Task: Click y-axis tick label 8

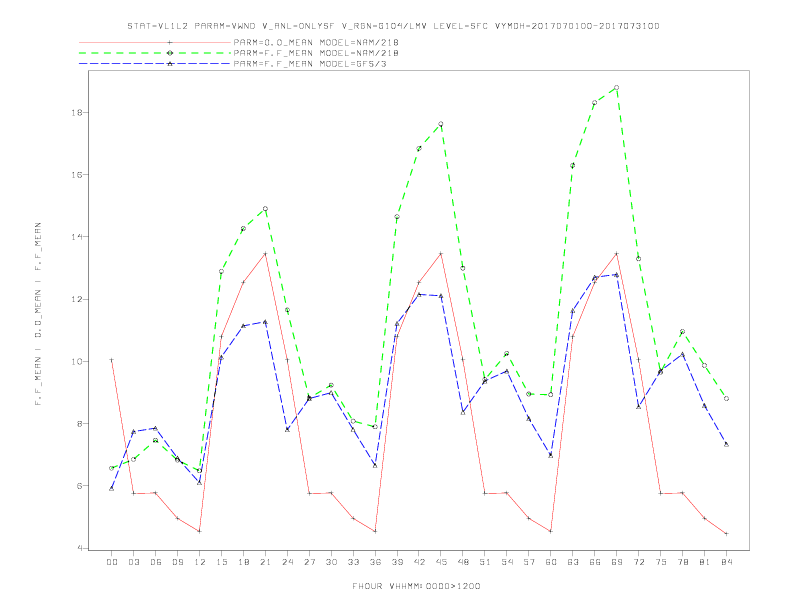Action: 80,424
